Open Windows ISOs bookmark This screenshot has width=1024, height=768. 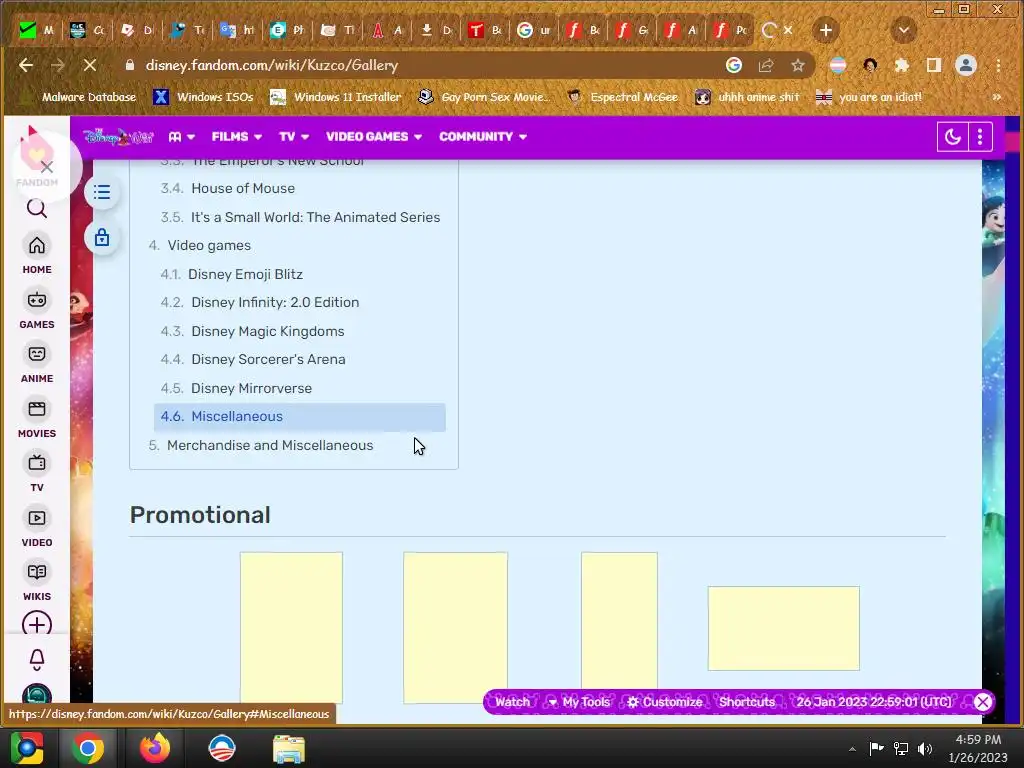[x=204, y=97]
